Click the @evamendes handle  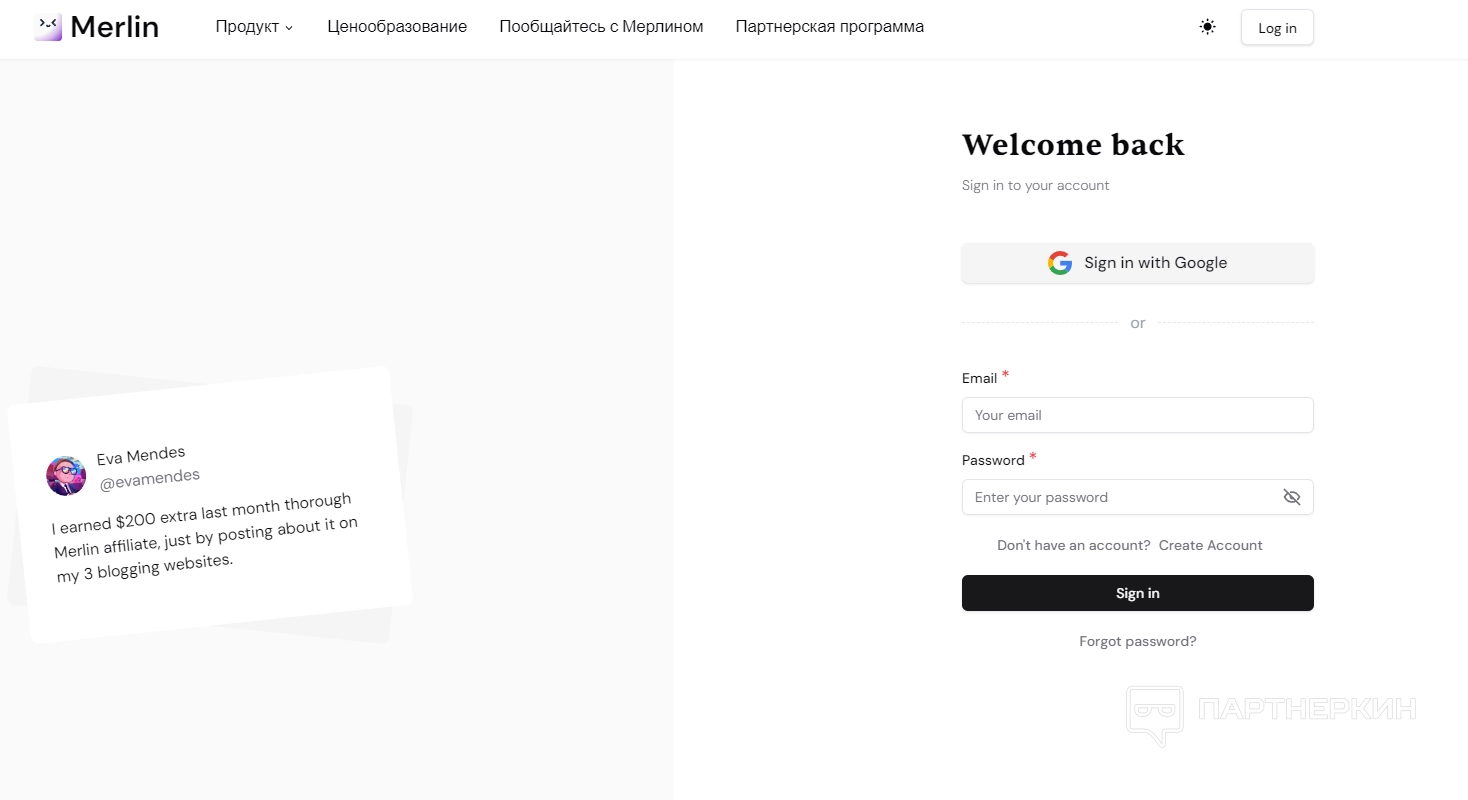(x=150, y=479)
